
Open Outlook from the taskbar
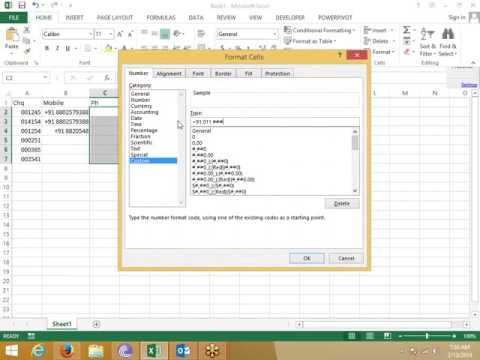coord(183,351)
